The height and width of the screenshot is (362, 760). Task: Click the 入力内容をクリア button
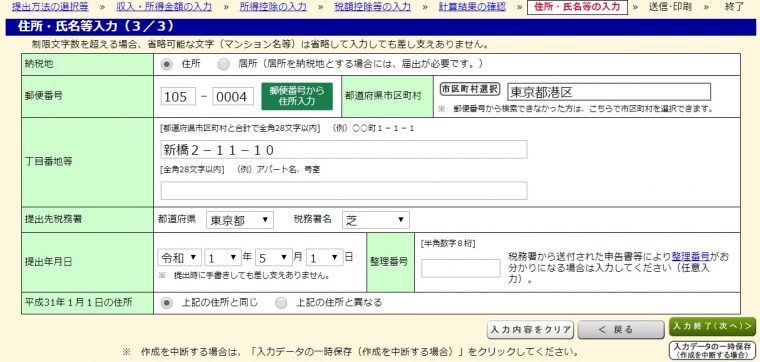click(x=530, y=330)
